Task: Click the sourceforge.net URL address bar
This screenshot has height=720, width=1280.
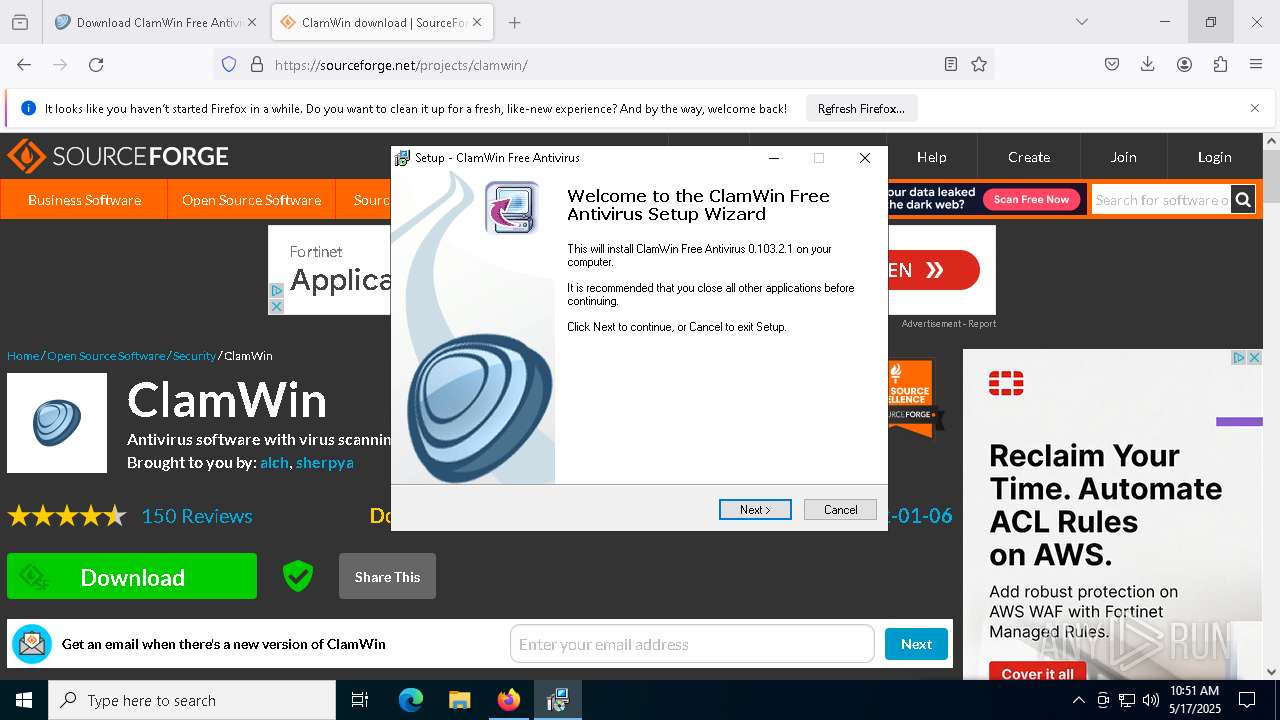Action: [x=600, y=65]
